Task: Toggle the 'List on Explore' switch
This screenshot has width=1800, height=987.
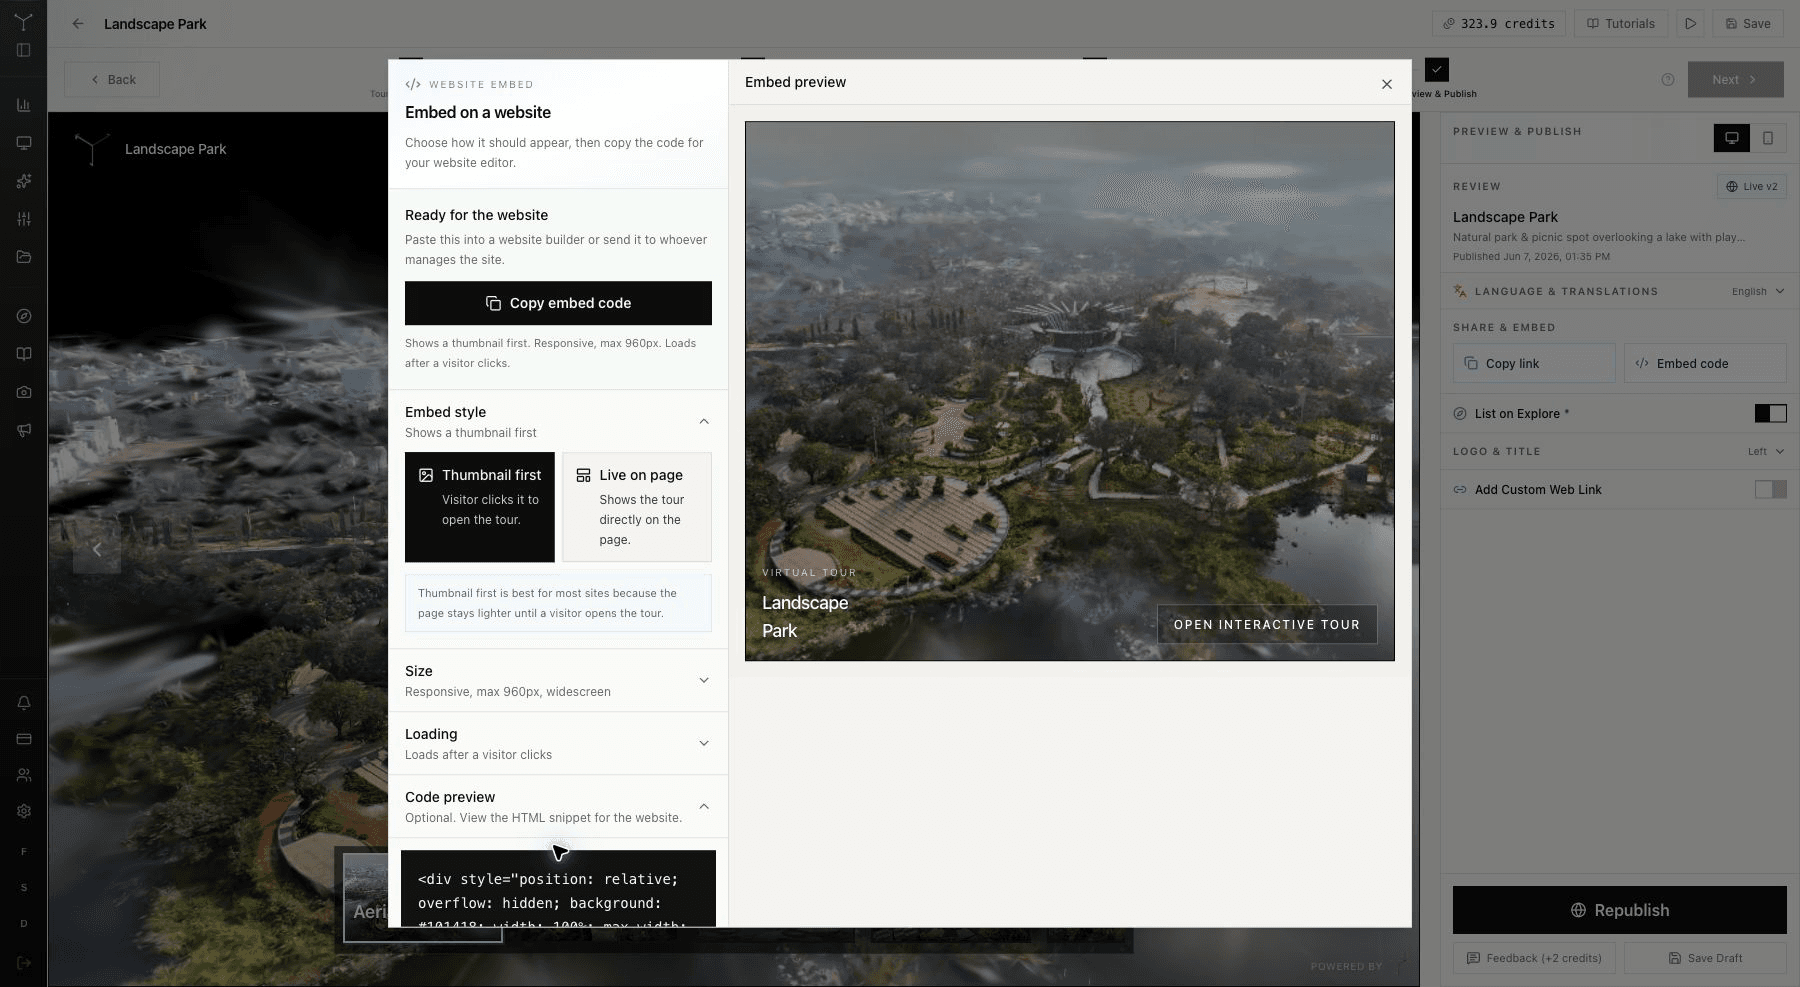Action: pos(1770,414)
